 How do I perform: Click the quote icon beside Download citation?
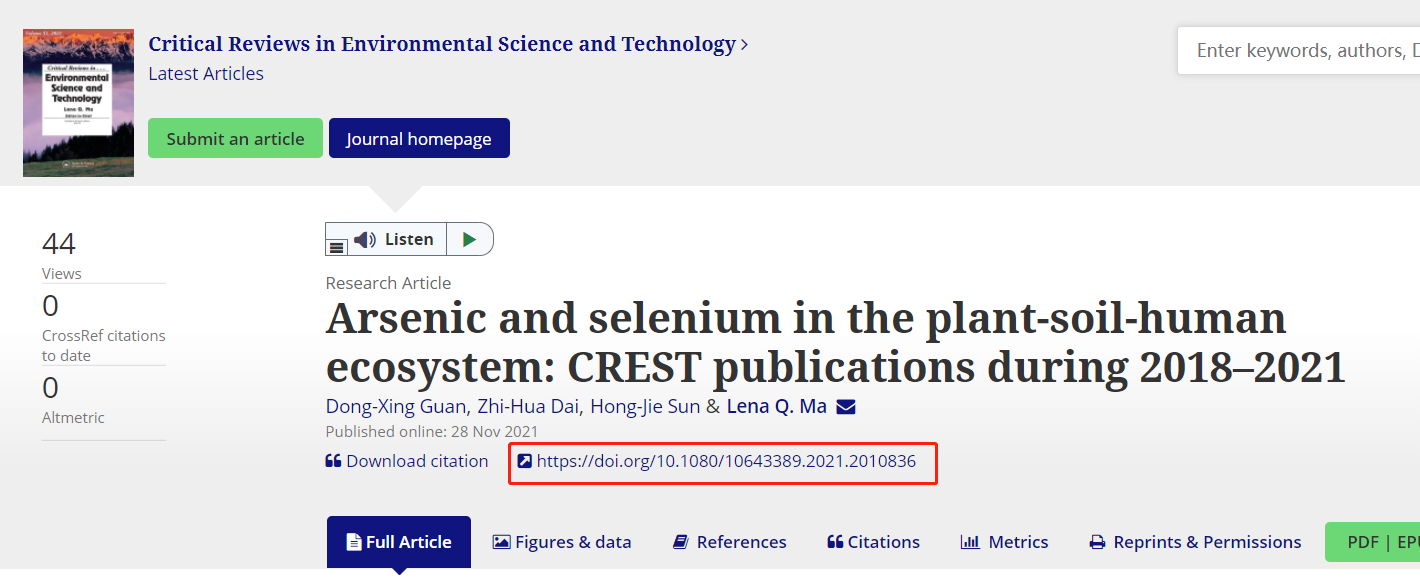[x=333, y=462]
